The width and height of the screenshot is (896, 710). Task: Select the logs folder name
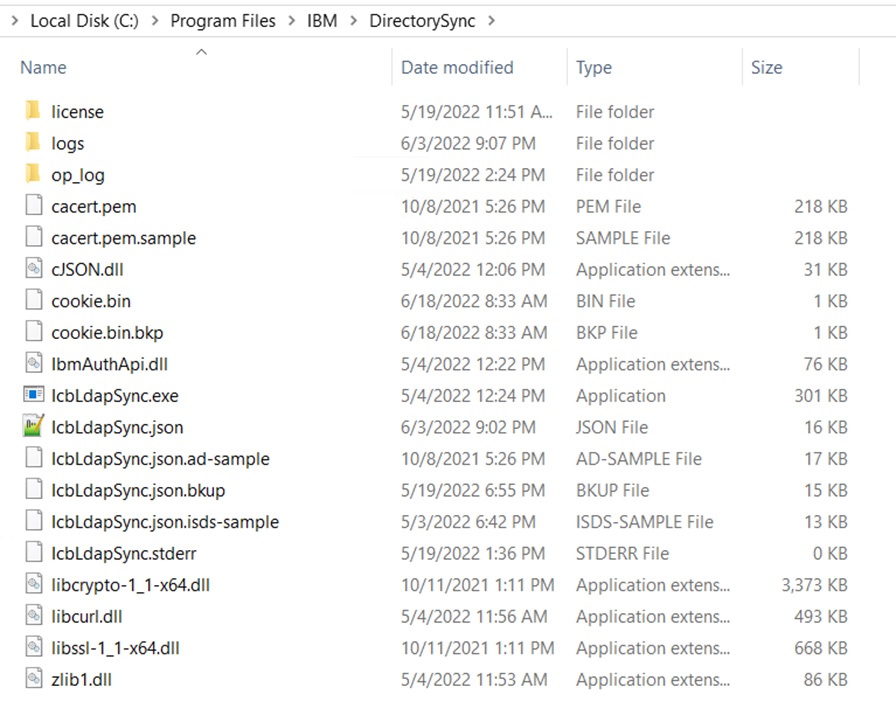click(67, 143)
